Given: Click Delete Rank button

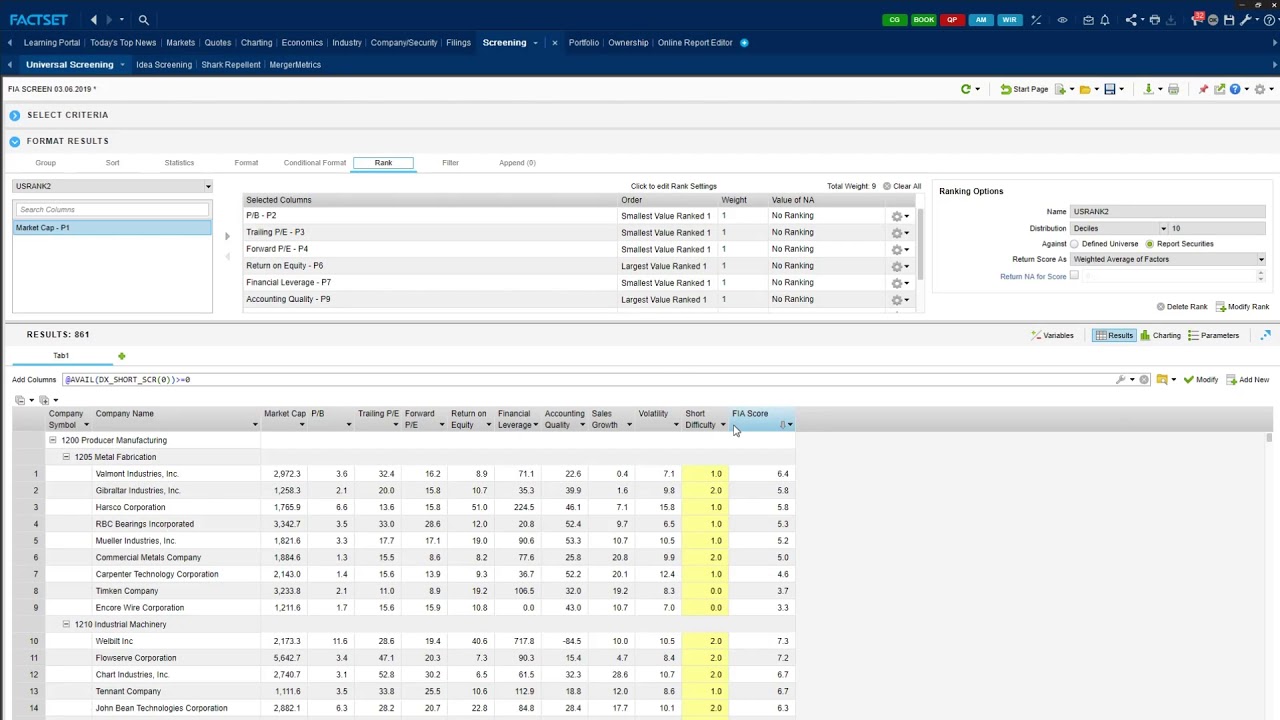Looking at the screenshot, I should (1181, 307).
